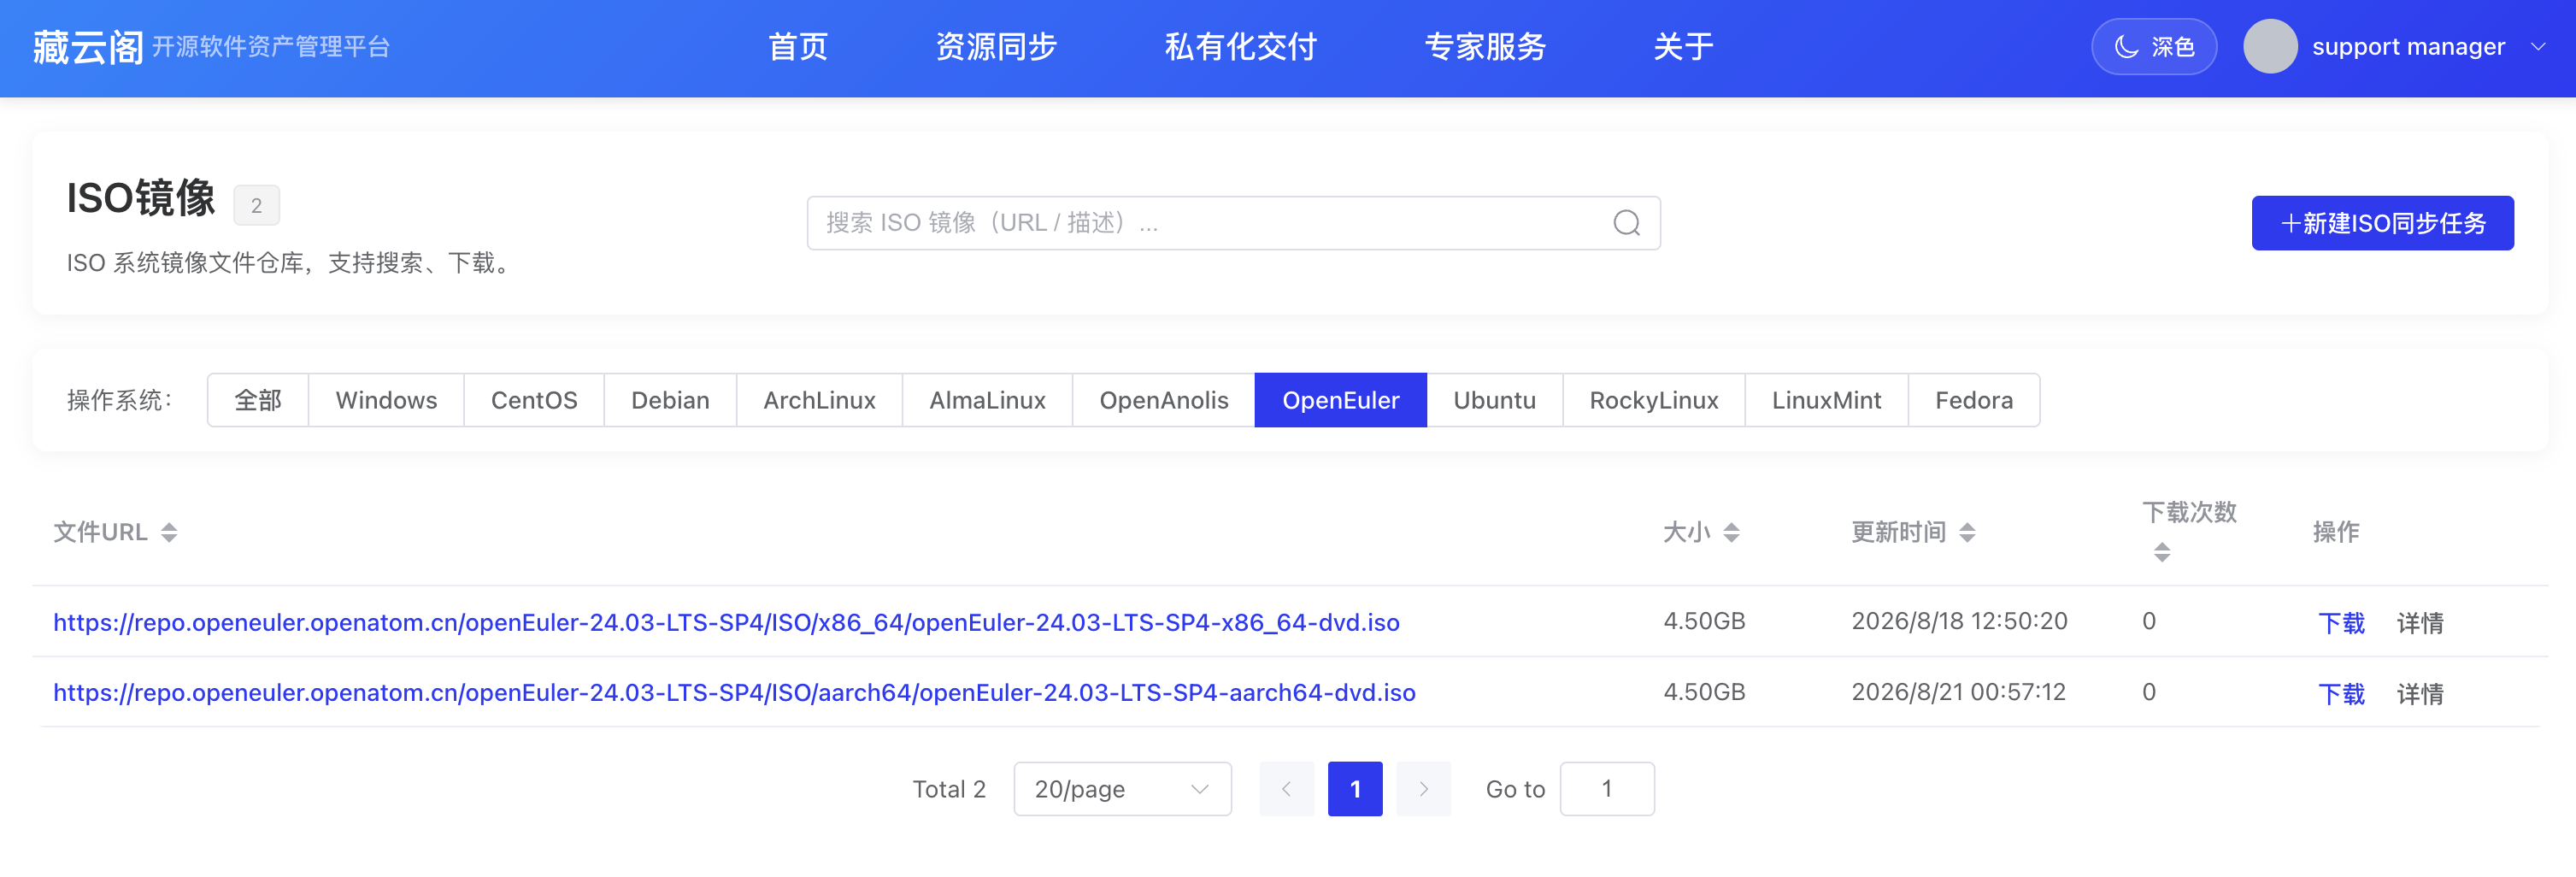The image size is (2576, 877).
Task: Click 下载 for x86_64 ISO row
Action: [x=2341, y=623]
